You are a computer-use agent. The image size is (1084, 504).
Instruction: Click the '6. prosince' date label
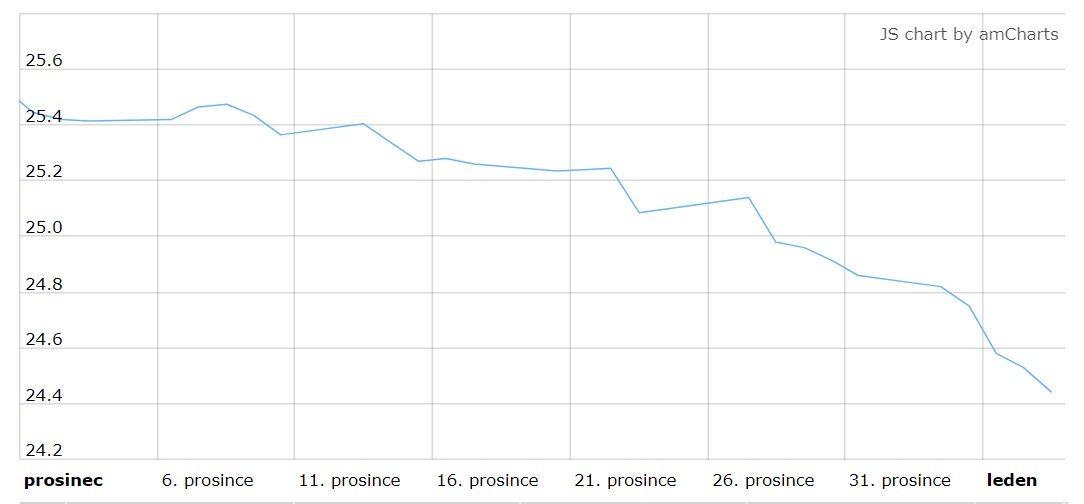(x=207, y=480)
